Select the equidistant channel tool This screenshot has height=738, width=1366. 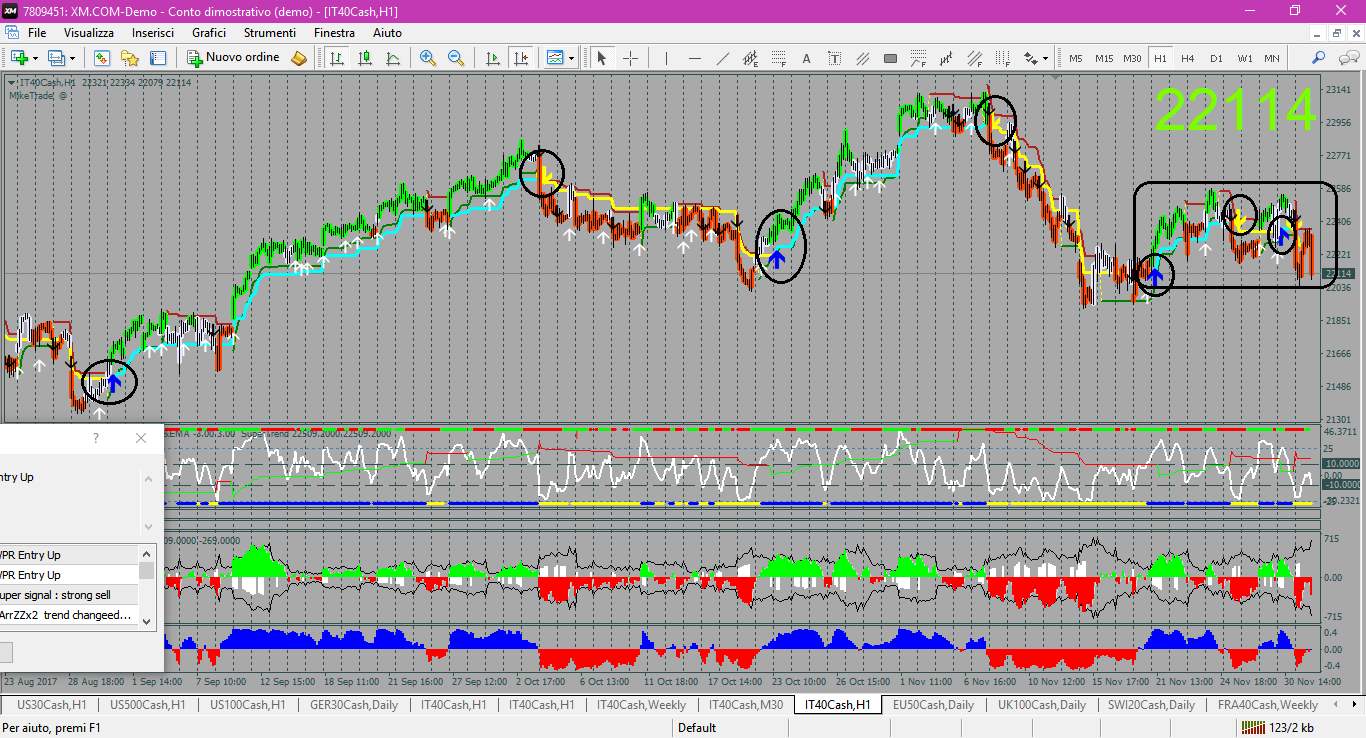750,58
